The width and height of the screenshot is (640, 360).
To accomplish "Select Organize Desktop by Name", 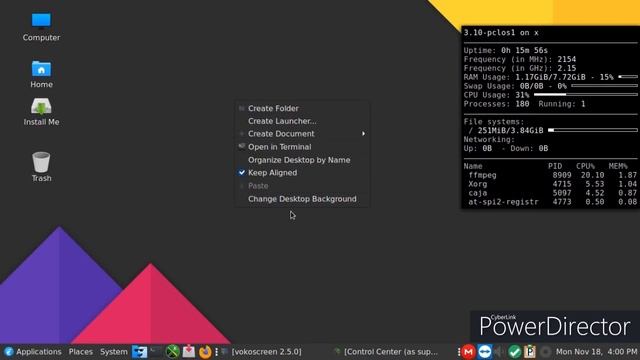I will [x=302, y=160].
